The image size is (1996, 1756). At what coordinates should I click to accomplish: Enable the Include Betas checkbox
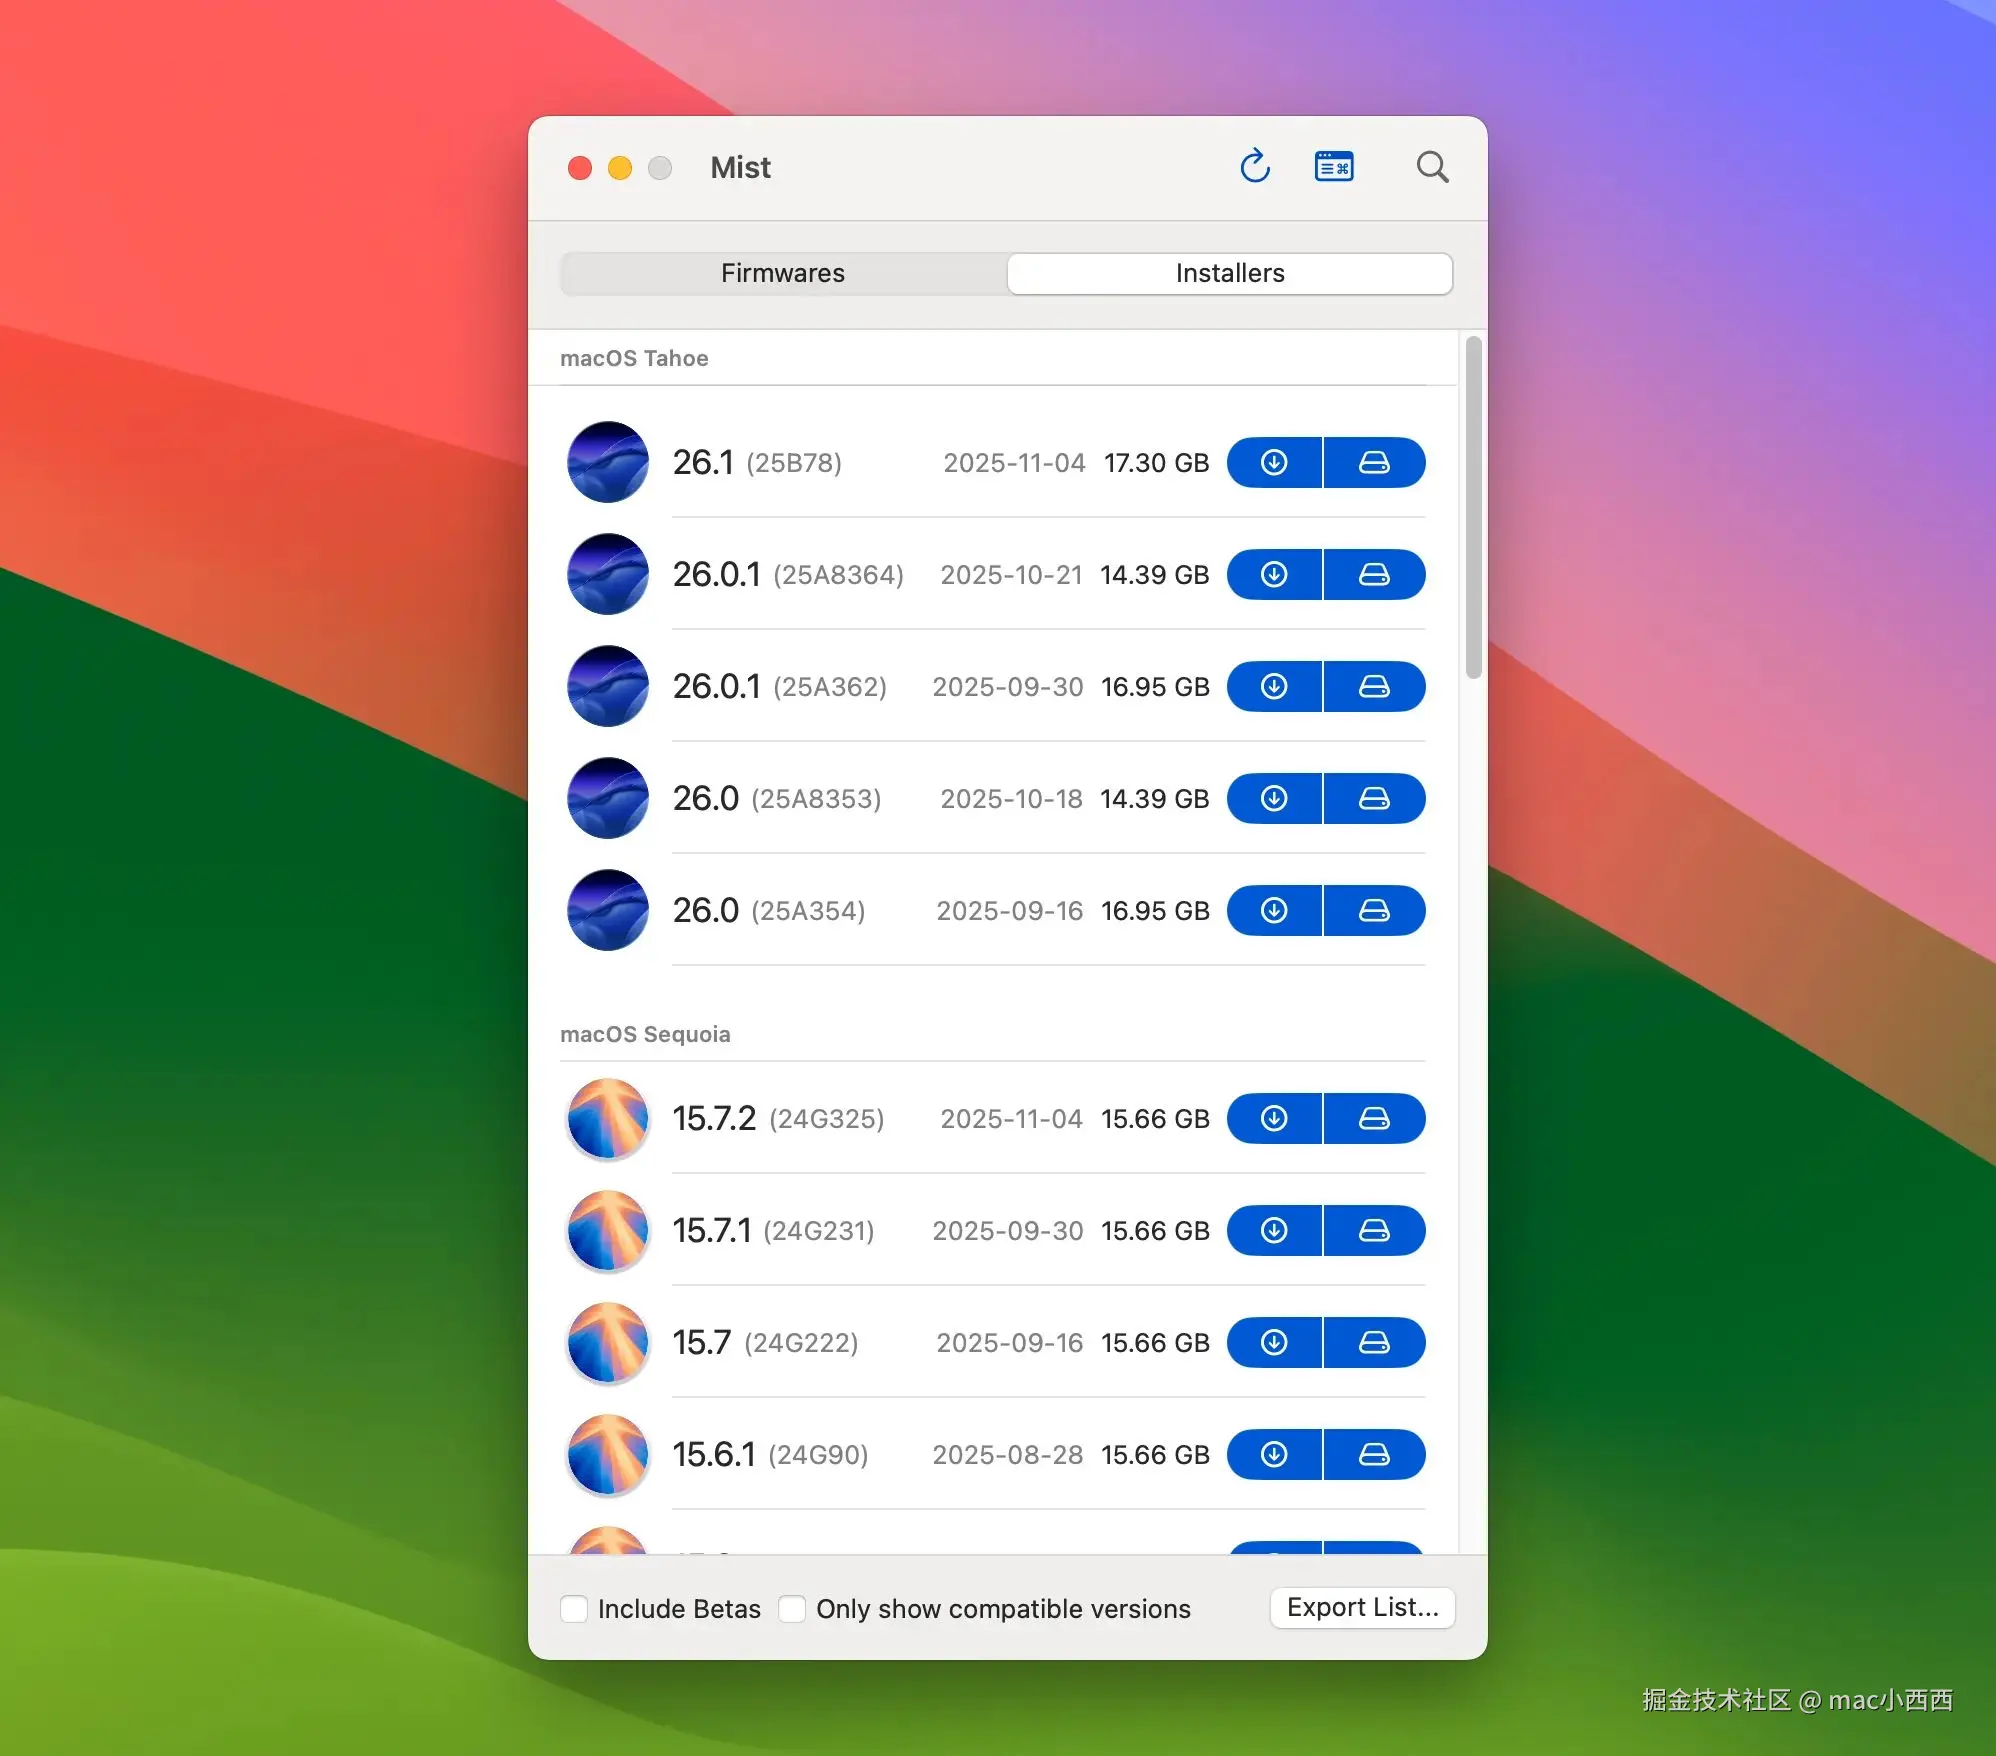574,1608
